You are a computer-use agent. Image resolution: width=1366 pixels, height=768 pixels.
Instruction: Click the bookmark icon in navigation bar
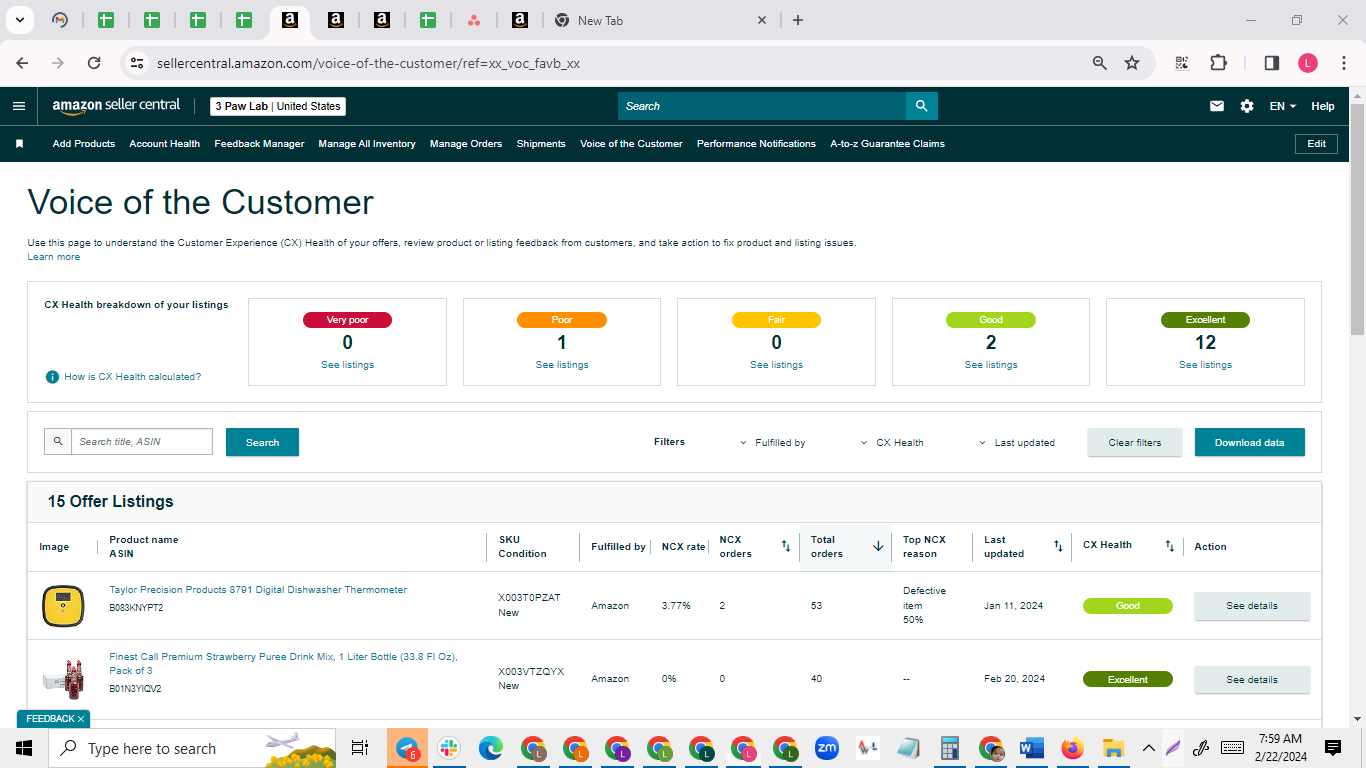click(x=19, y=144)
